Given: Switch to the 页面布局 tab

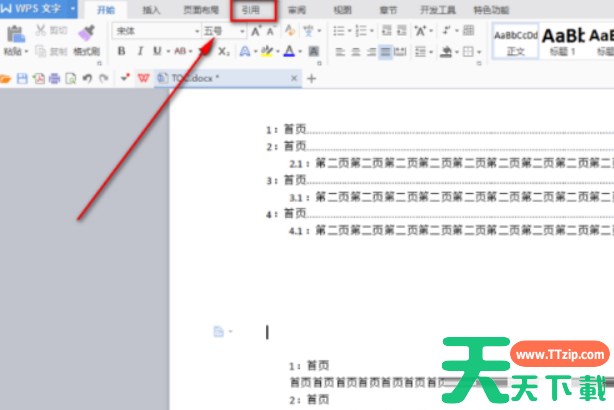Looking at the screenshot, I should pyautogui.click(x=201, y=10).
